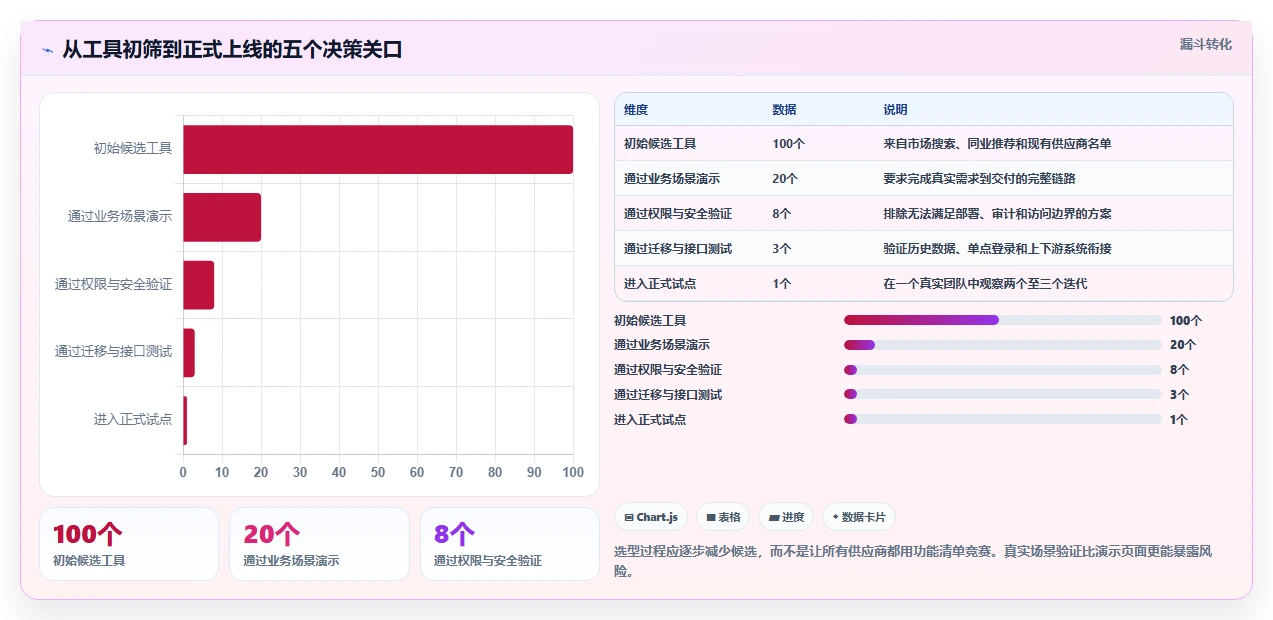1273x620 pixels.
Task: Click the 初始候选工具 bar in the chart
Action: coord(378,149)
